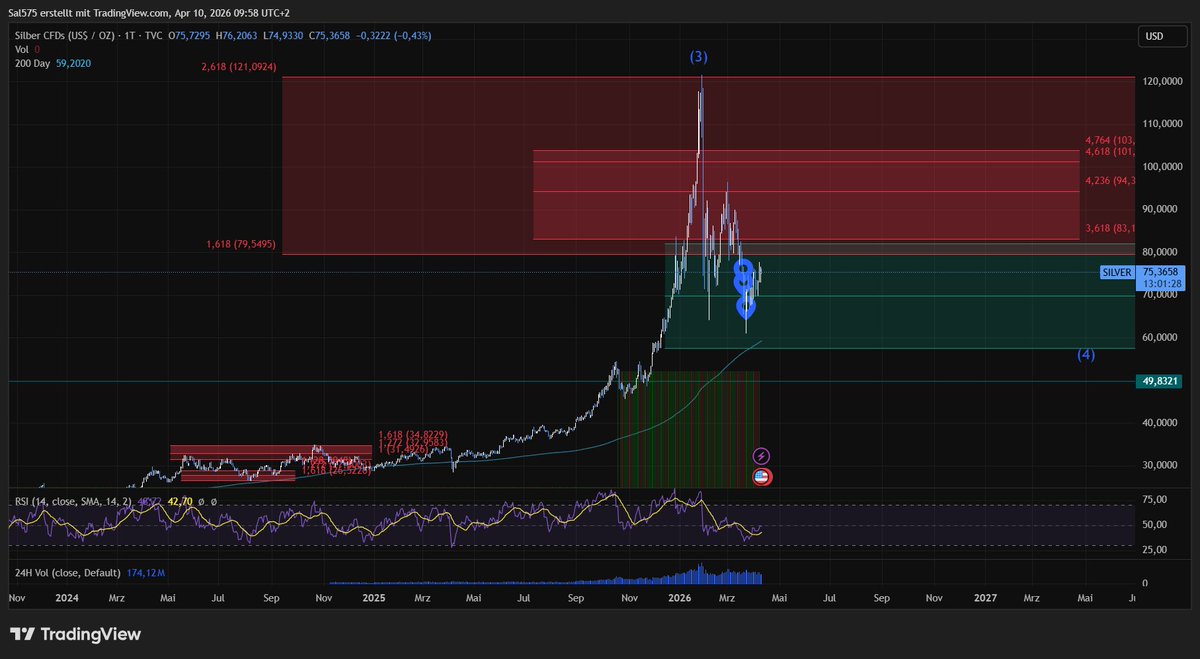Click the 3,618 Fibonacci level label
1200x659 pixels.
tap(1110, 229)
